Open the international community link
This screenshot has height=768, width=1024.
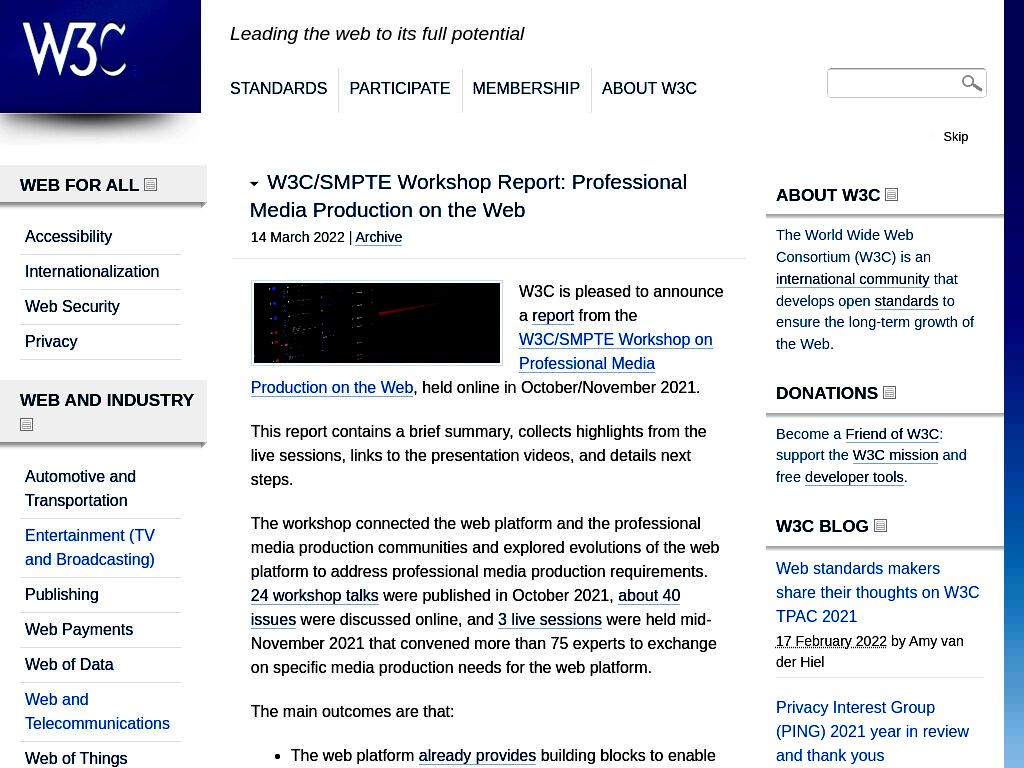[x=852, y=279]
